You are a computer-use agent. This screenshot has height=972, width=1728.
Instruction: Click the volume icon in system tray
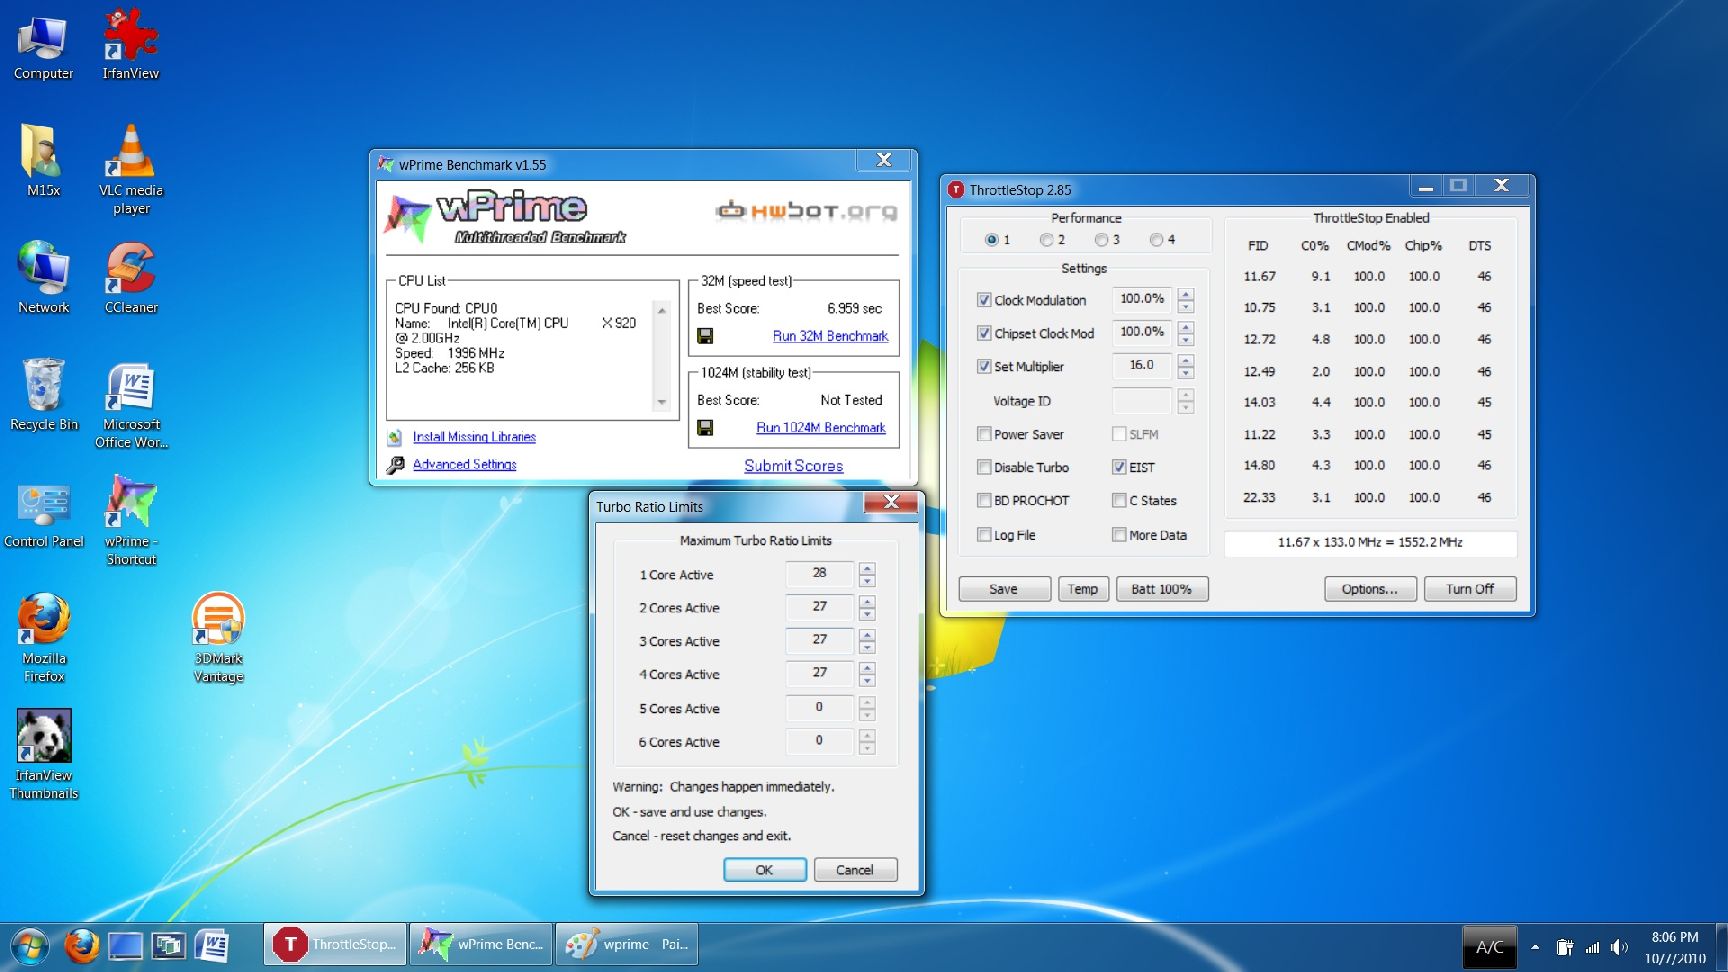[1620, 947]
